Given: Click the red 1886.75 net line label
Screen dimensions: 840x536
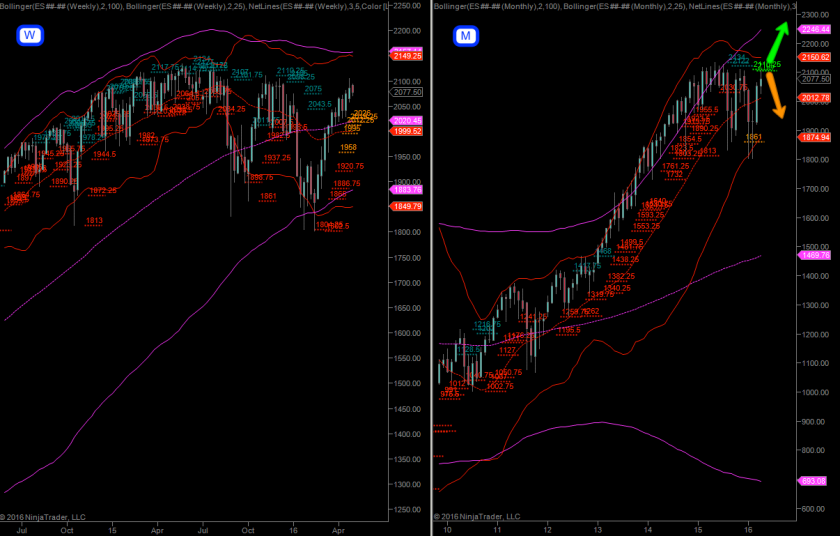Looking at the screenshot, I should 347,184.
